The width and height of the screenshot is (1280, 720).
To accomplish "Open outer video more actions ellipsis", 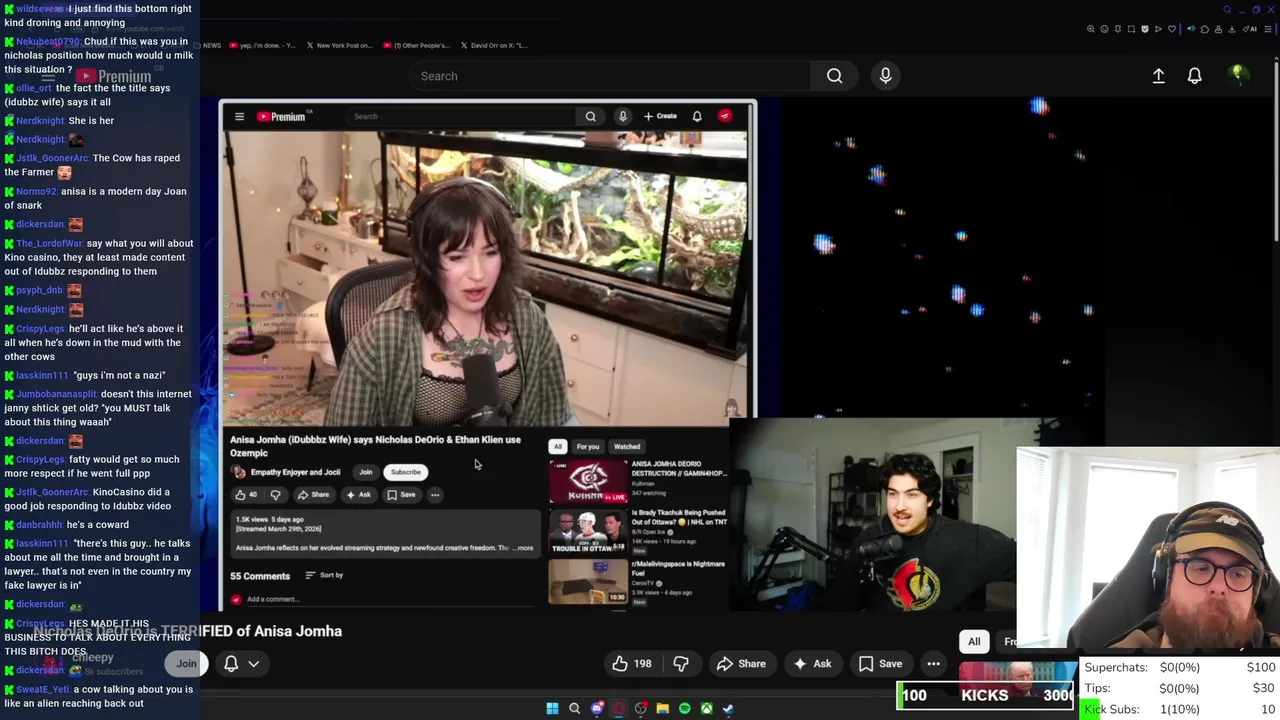I will pyautogui.click(x=933, y=664).
